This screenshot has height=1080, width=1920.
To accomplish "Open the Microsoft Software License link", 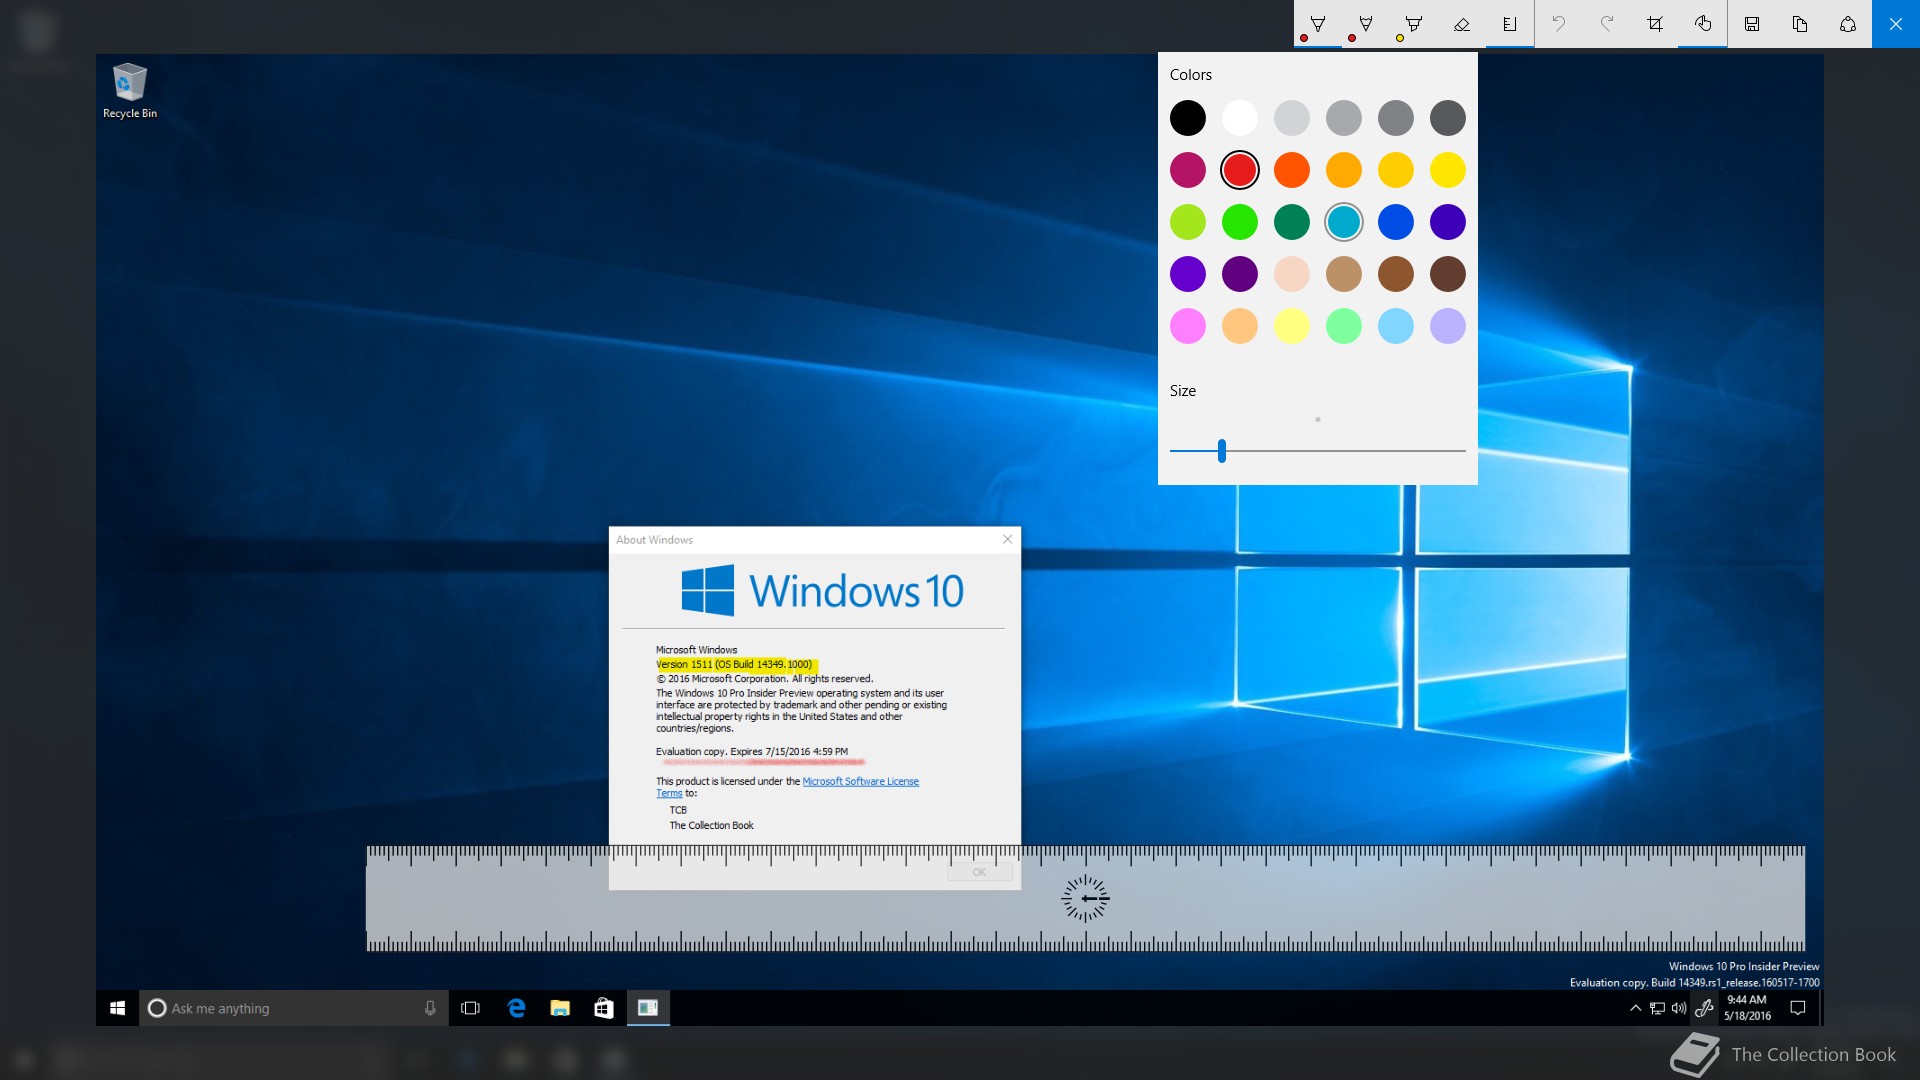I will [x=861, y=782].
